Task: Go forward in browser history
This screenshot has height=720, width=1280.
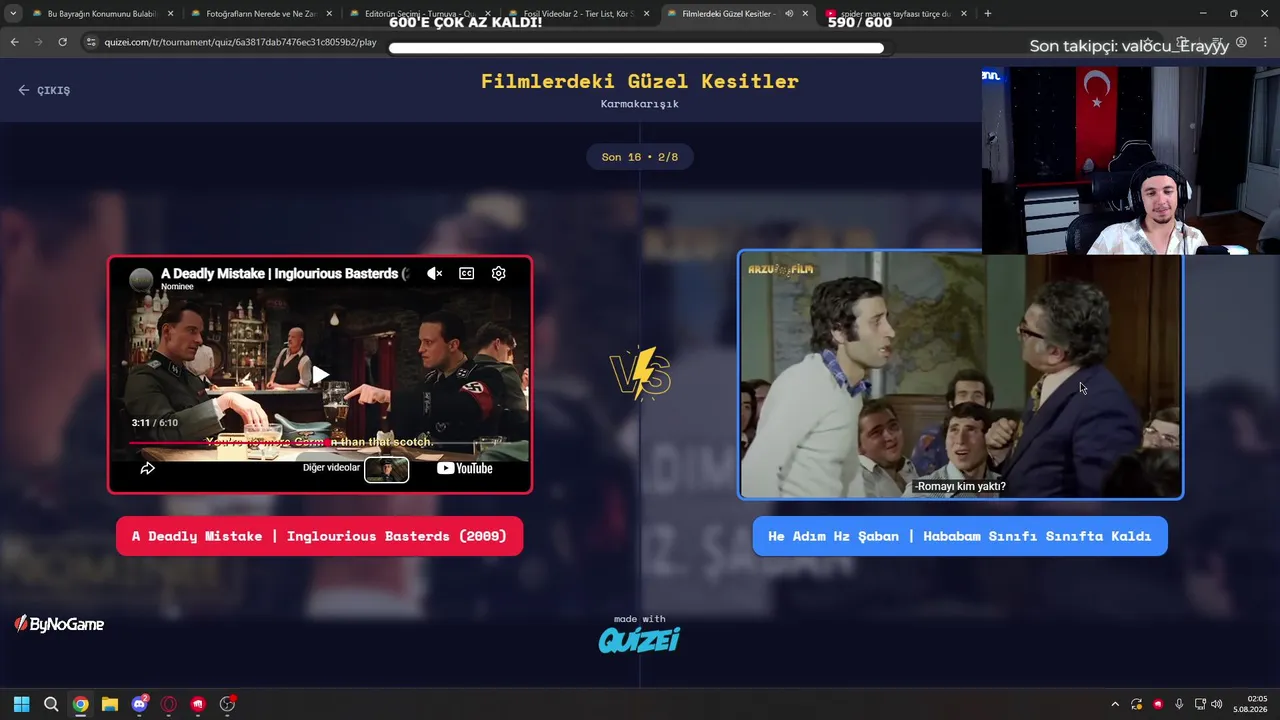Action: pos(38,42)
